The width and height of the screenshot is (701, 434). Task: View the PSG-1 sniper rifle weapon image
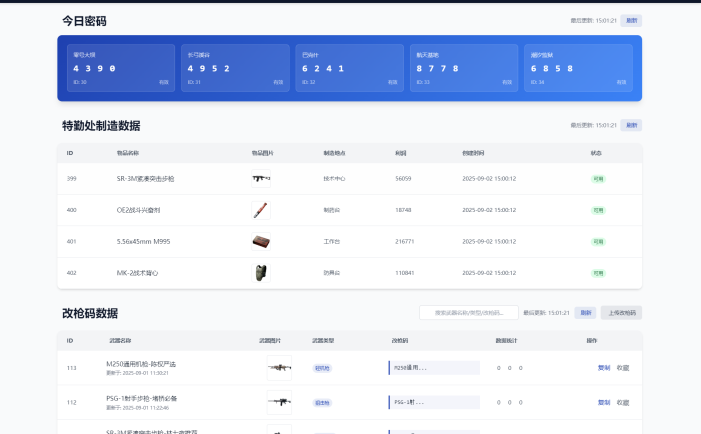point(279,403)
